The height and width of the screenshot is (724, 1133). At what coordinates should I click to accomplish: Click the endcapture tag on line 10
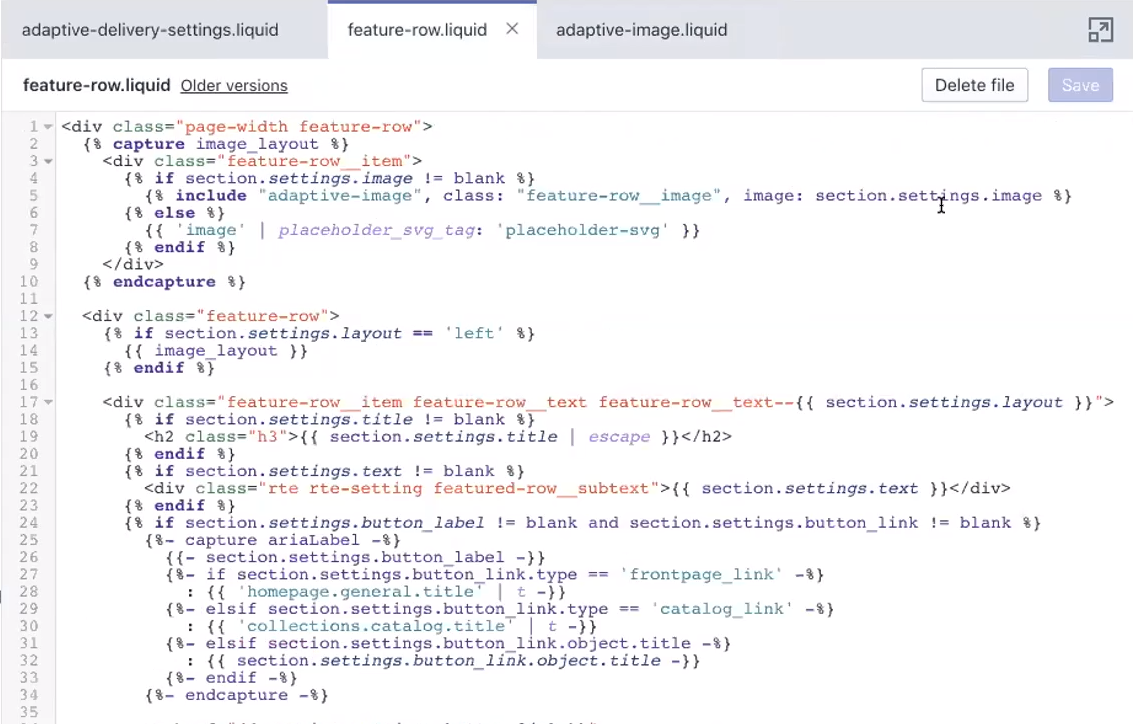(163, 281)
